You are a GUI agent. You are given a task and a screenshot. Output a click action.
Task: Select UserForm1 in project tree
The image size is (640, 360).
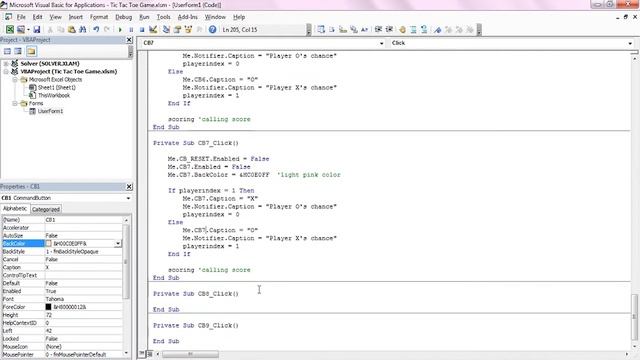pos(50,111)
